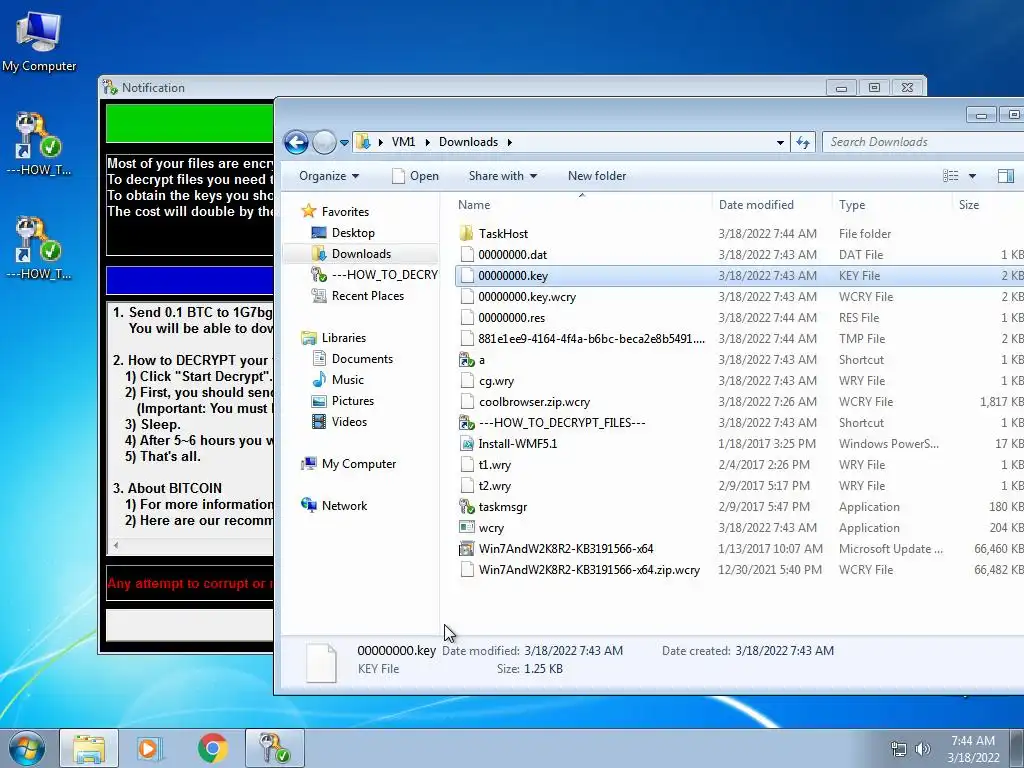
Task: Create a New folder
Action: [x=597, y=176]
